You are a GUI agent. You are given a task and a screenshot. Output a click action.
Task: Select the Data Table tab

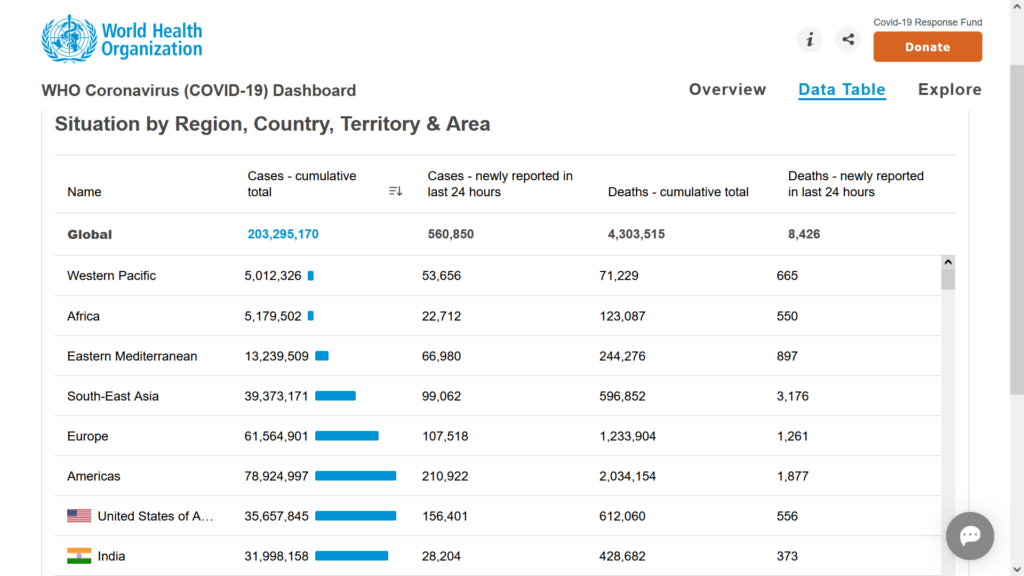[842, 89]
